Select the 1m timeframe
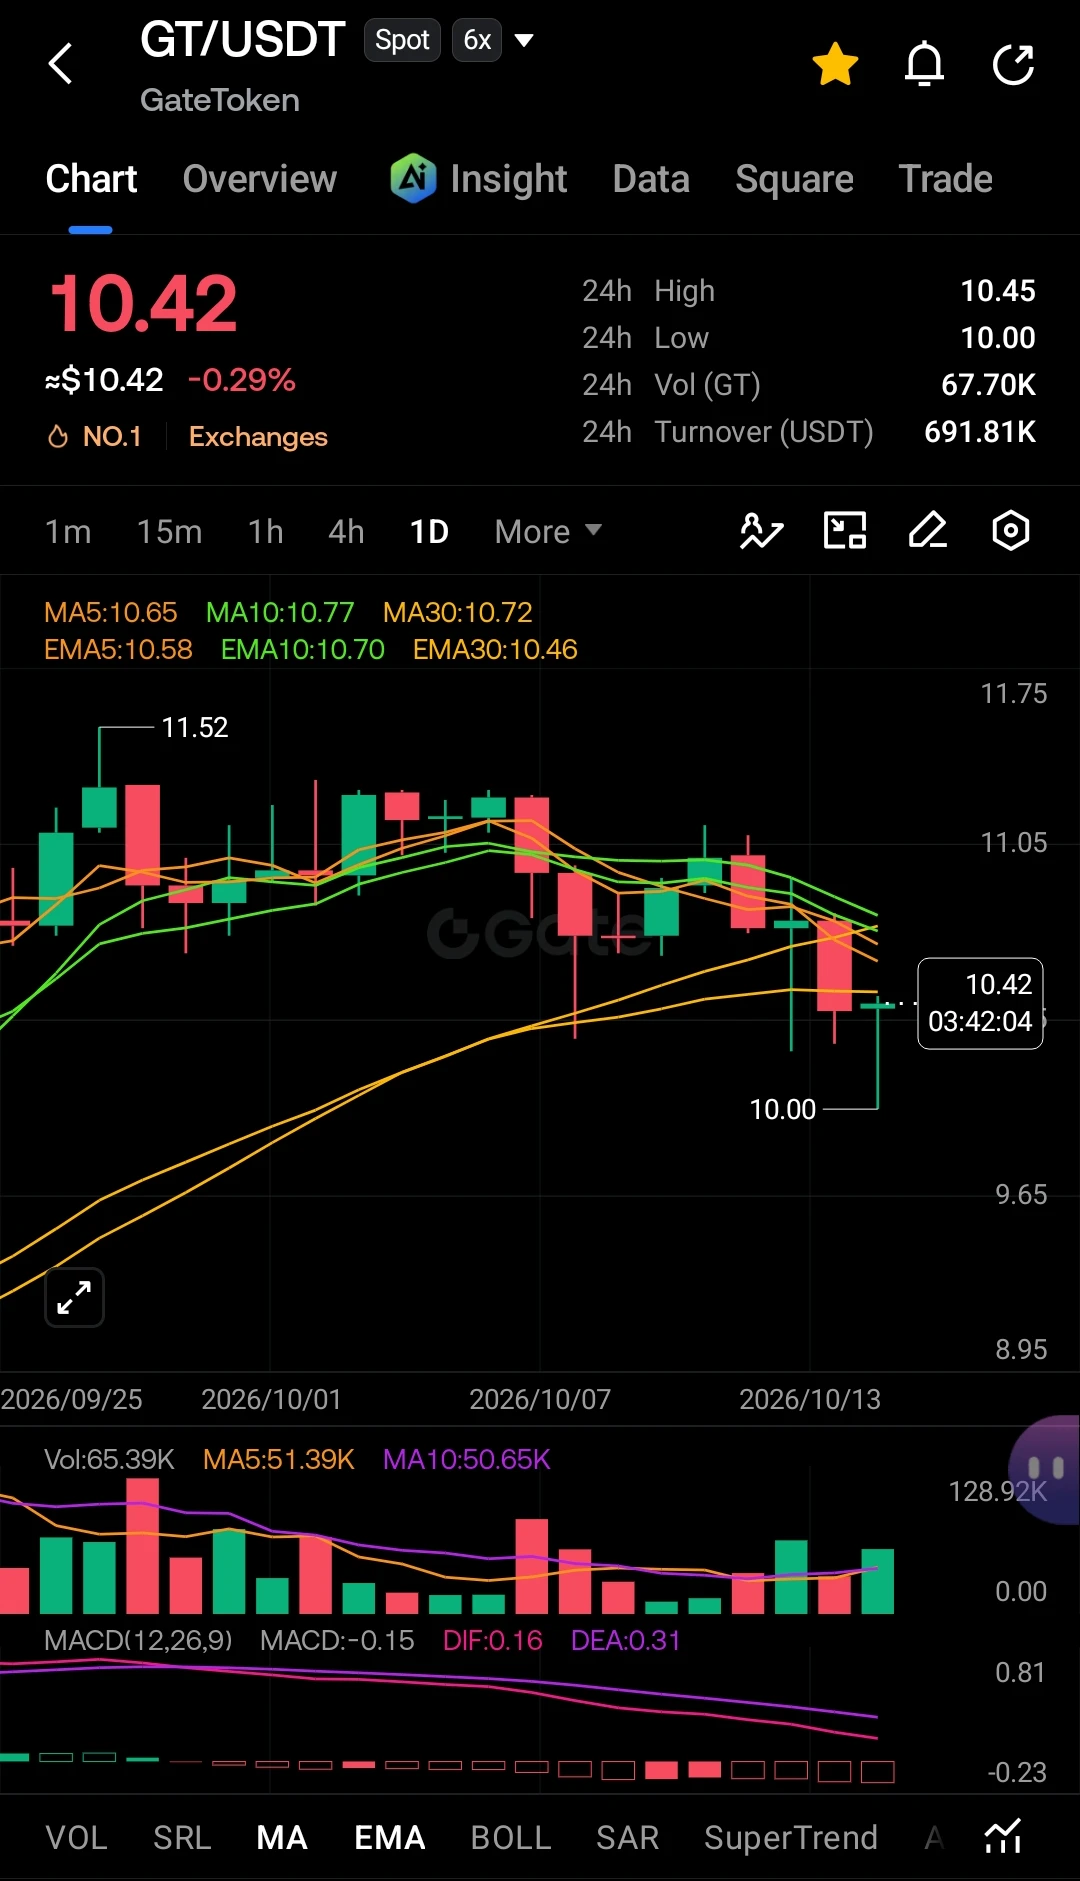The width and height of the screenshot is (1080, 1881). click(68, 532)
